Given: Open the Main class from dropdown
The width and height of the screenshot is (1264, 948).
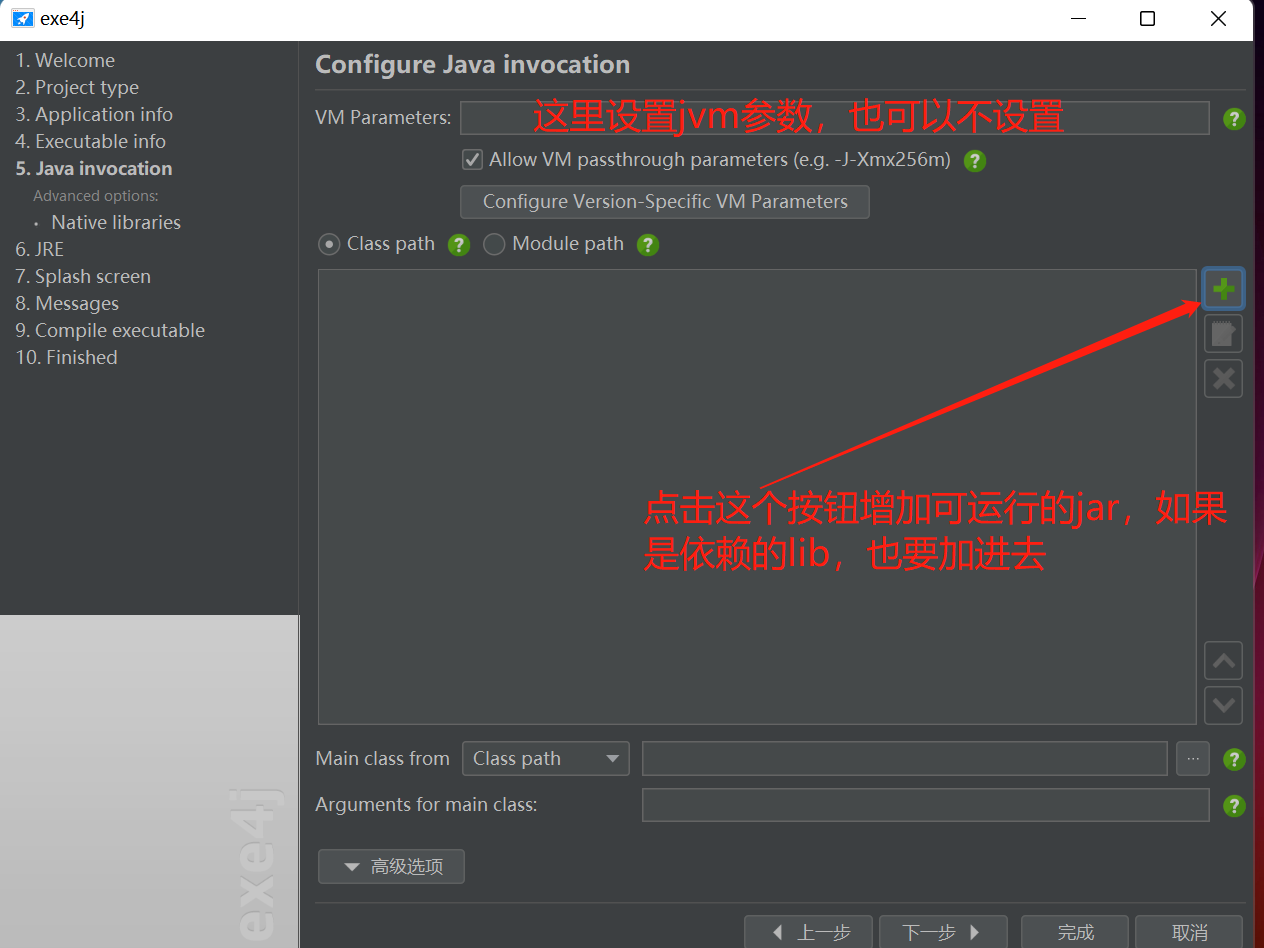Looking at the screenshot, I should (x=545, y=759).
